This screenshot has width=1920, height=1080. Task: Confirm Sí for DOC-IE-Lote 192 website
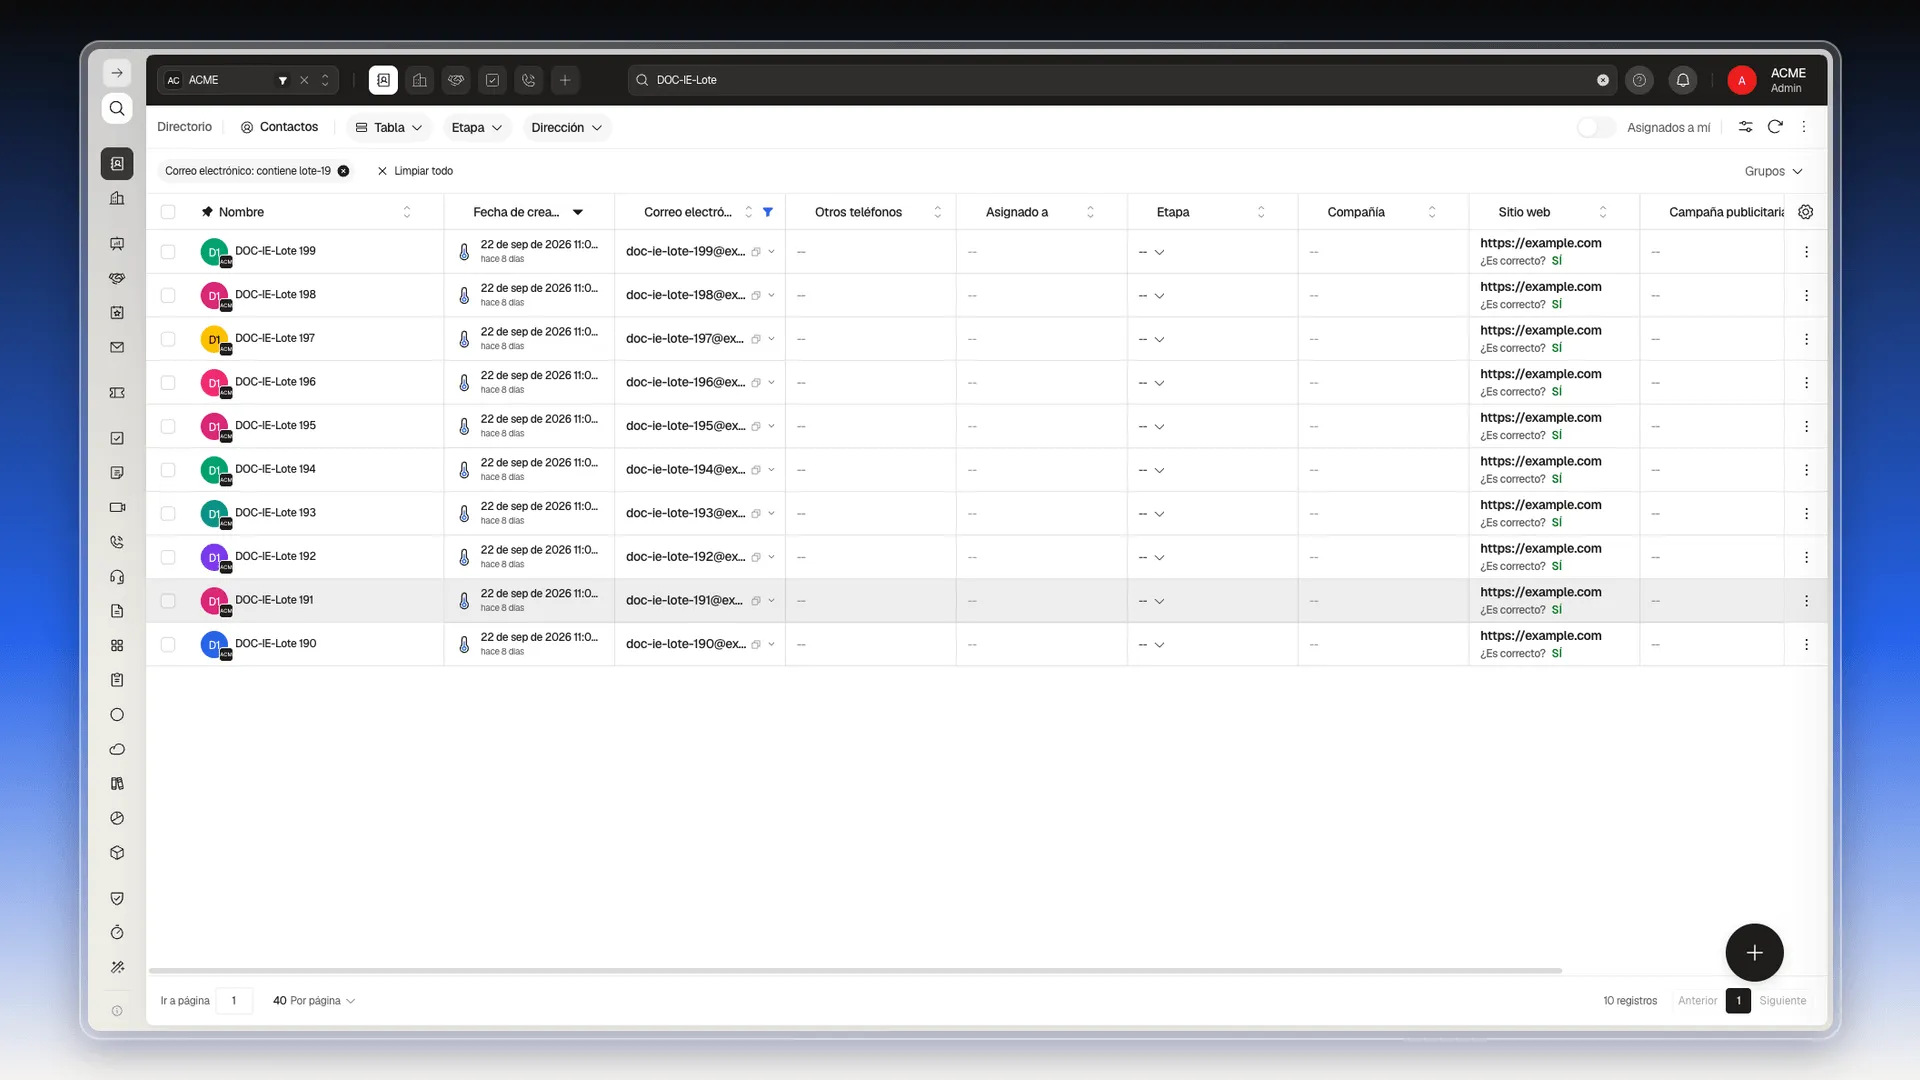(x=1556, y=566)
